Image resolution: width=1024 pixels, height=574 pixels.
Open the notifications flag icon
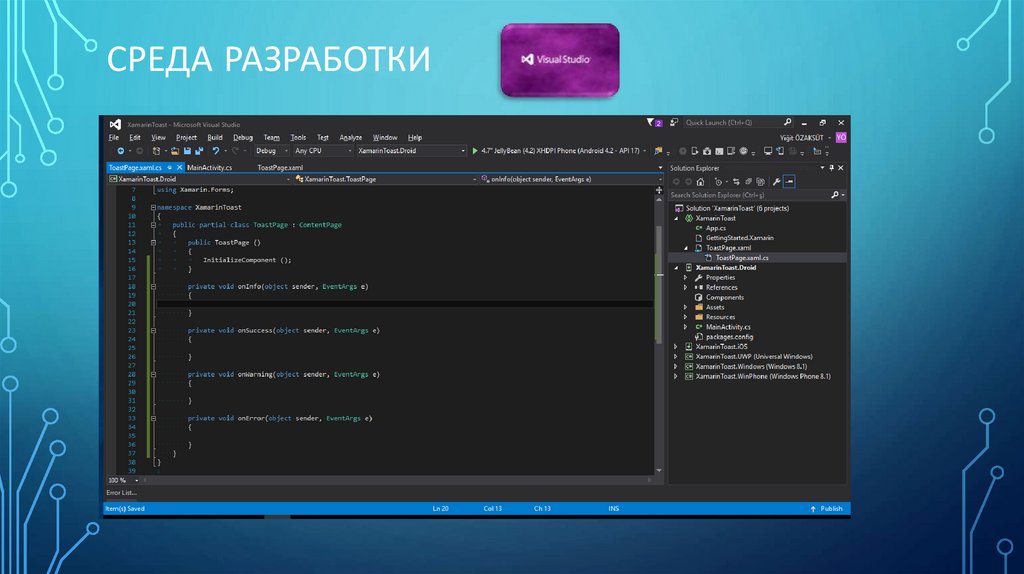click(x=651, y=122)
